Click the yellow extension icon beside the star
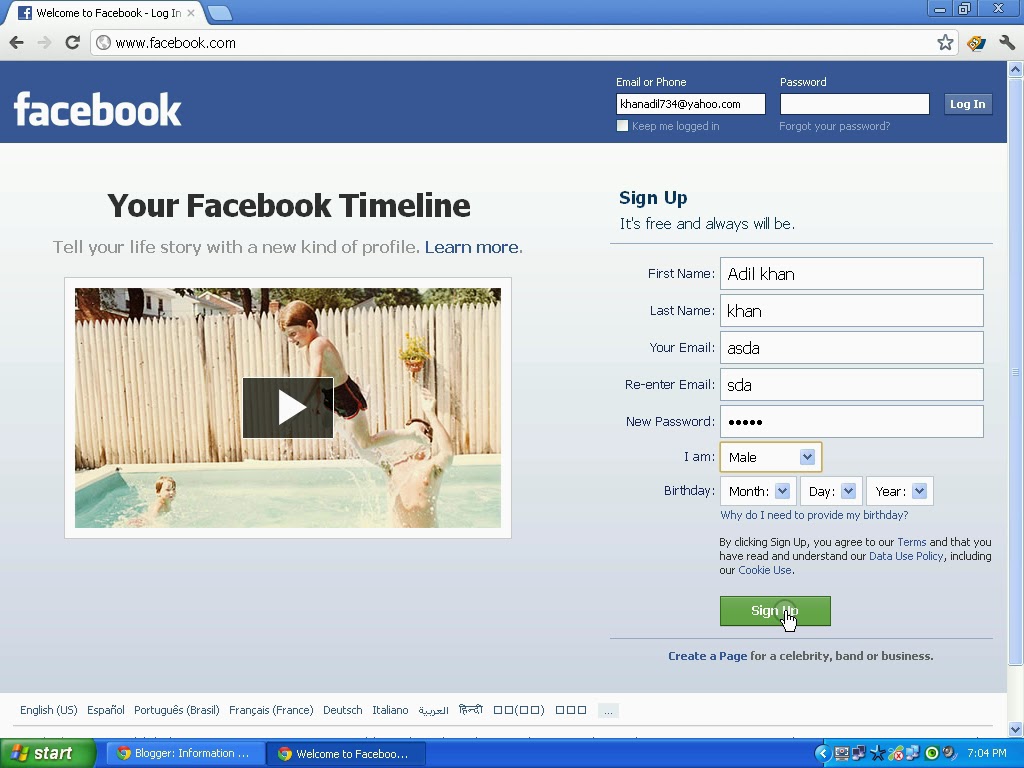The image size is (1024, 768). (976, 43)
